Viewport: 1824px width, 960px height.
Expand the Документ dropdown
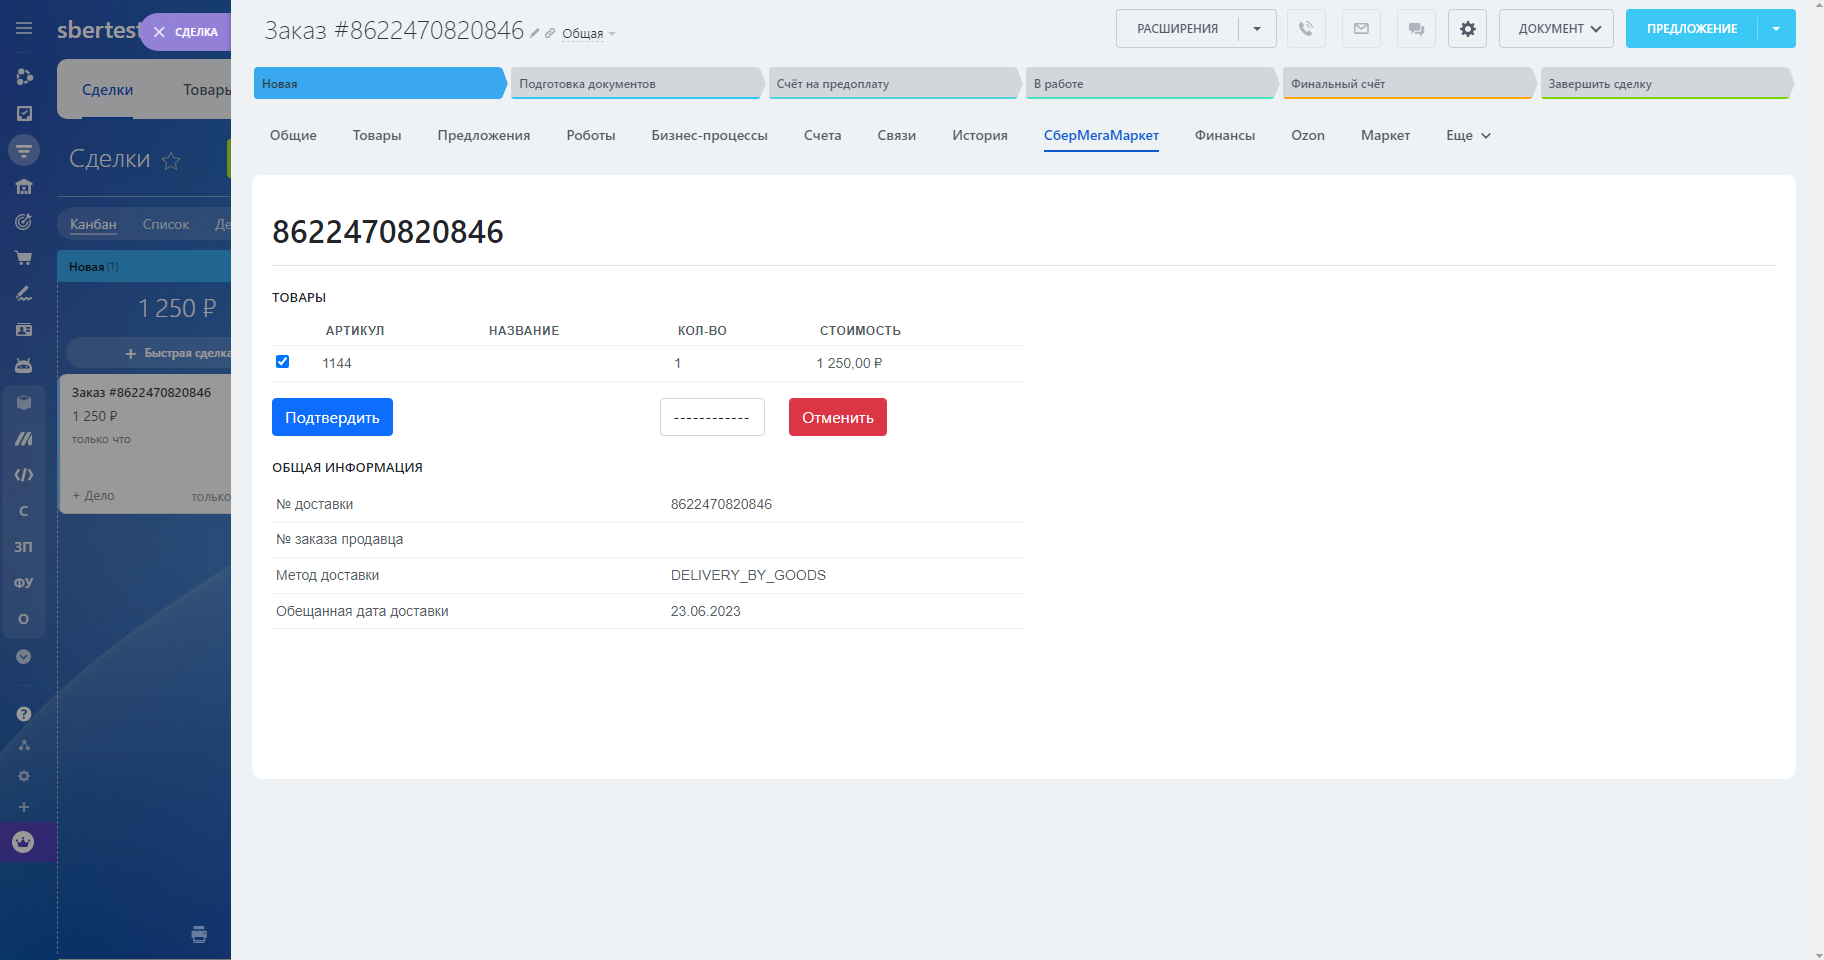click(x=1556, y=29)
